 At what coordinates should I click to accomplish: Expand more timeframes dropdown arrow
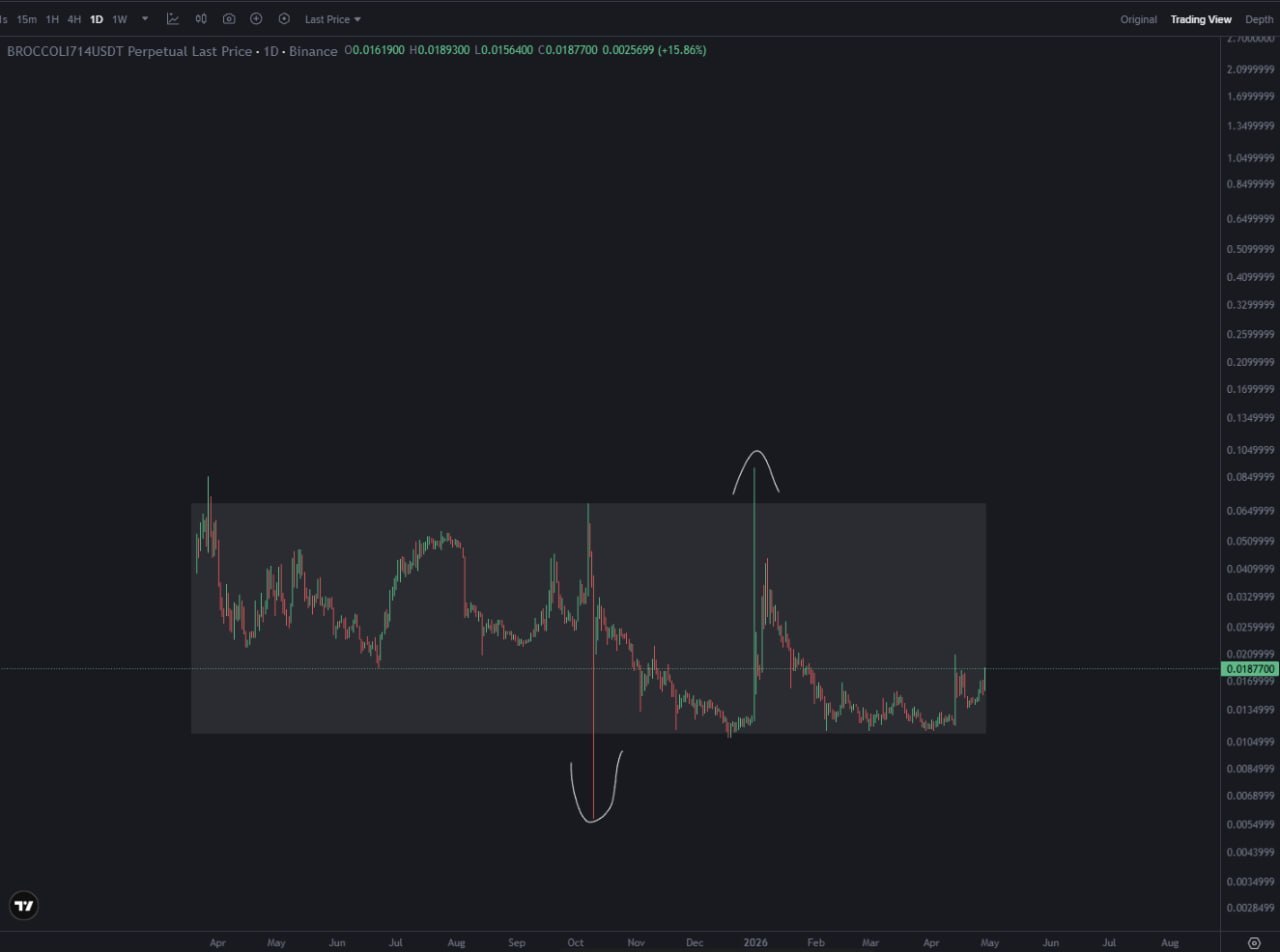pyautogui.click(x=145, y=19)
